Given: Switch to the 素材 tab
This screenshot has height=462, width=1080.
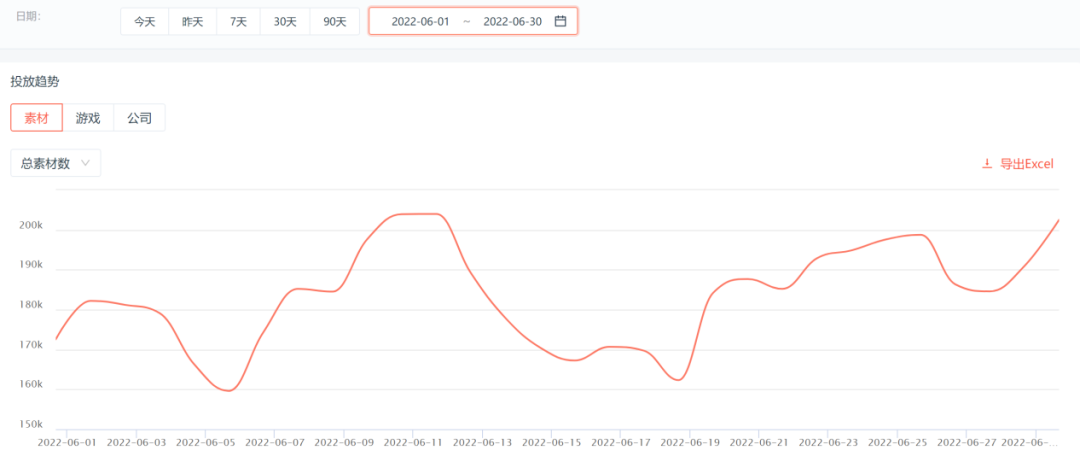Looking at the screenshot, I should click(x=37, y=118).
